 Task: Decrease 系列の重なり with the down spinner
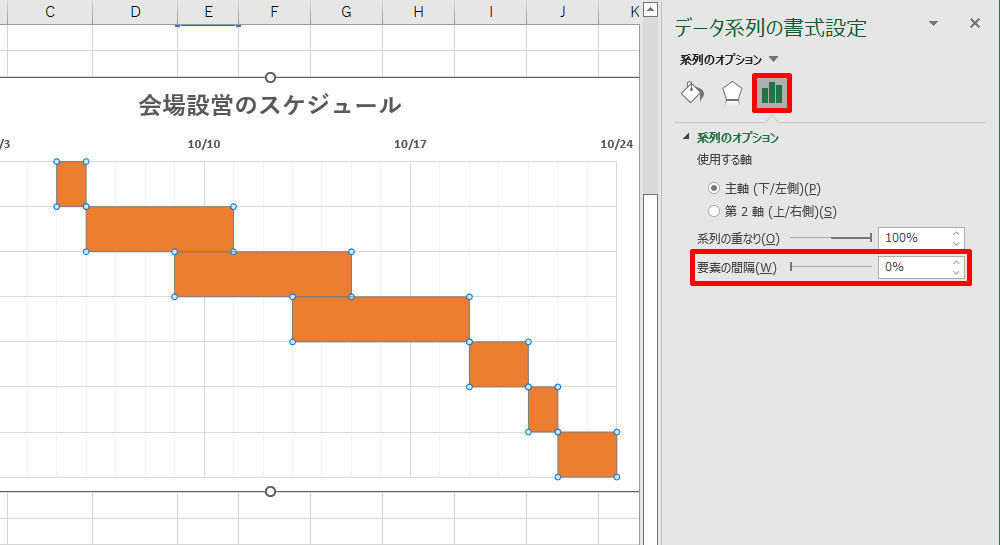(x=956, y=243)
